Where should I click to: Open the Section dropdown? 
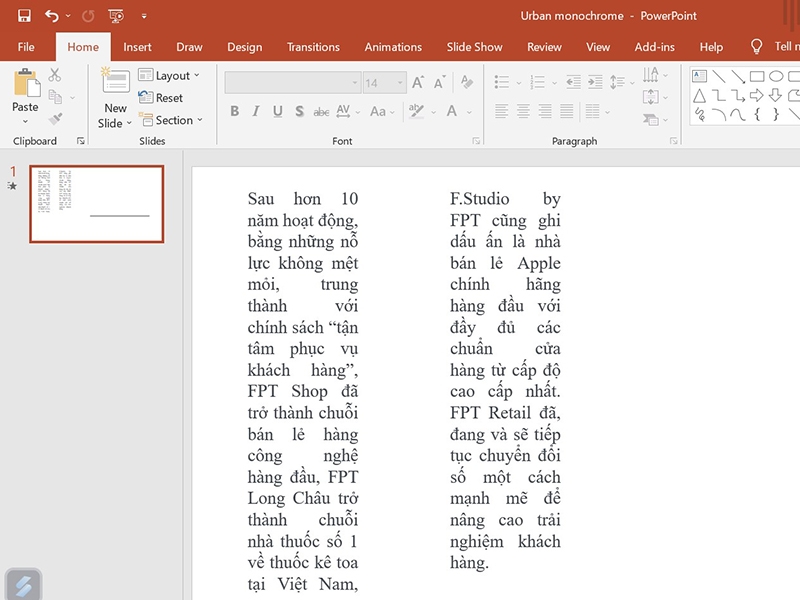tap(170, 120)
